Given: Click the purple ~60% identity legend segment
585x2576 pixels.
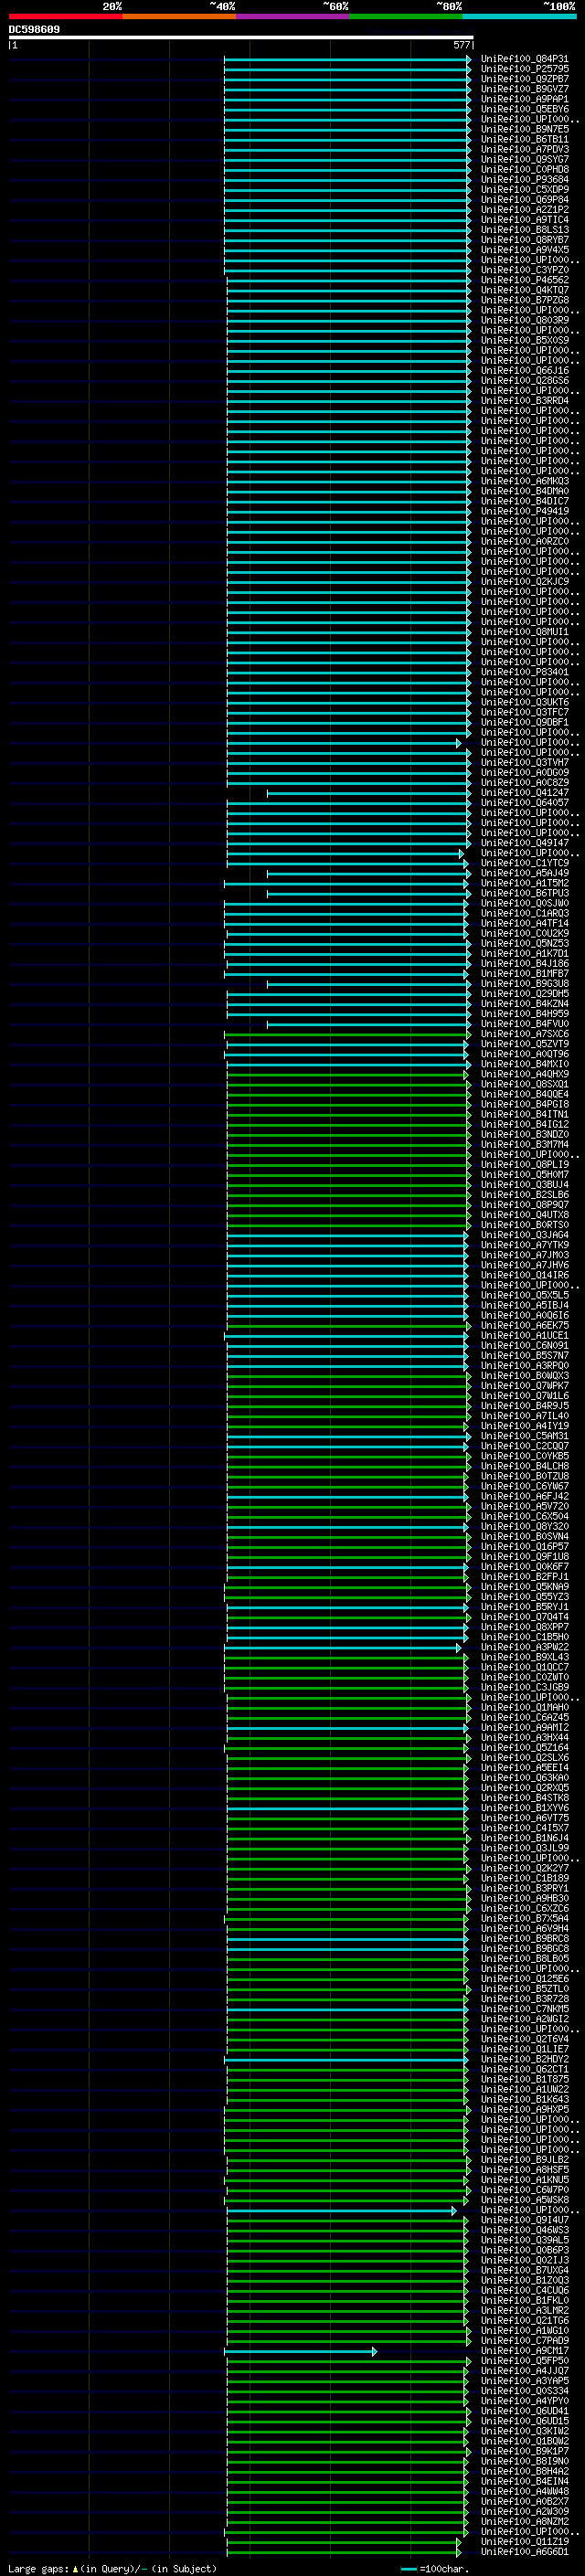Looking at the screenshot, I should [x=292, y=16].
